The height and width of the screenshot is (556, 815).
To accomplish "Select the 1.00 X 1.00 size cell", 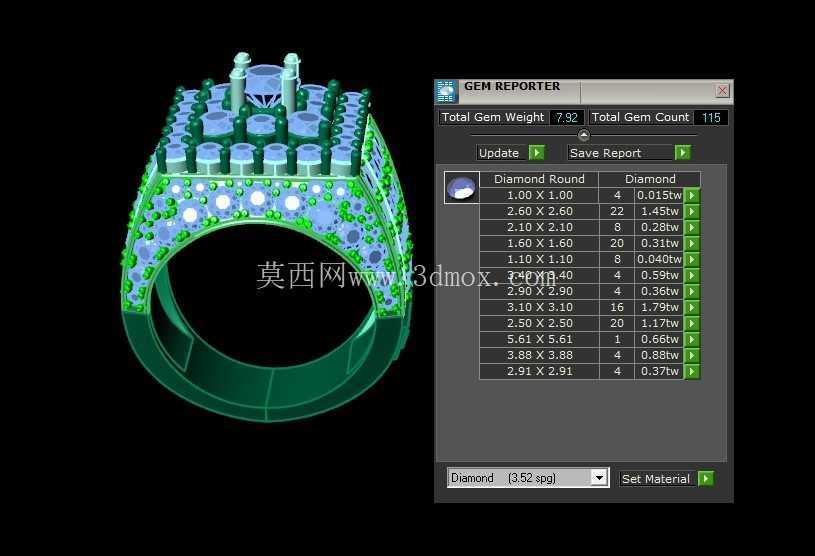I will 540,195.
